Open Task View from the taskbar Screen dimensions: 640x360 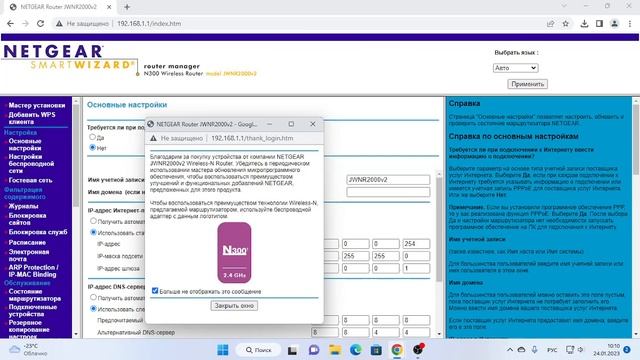(x=292, y=350)
